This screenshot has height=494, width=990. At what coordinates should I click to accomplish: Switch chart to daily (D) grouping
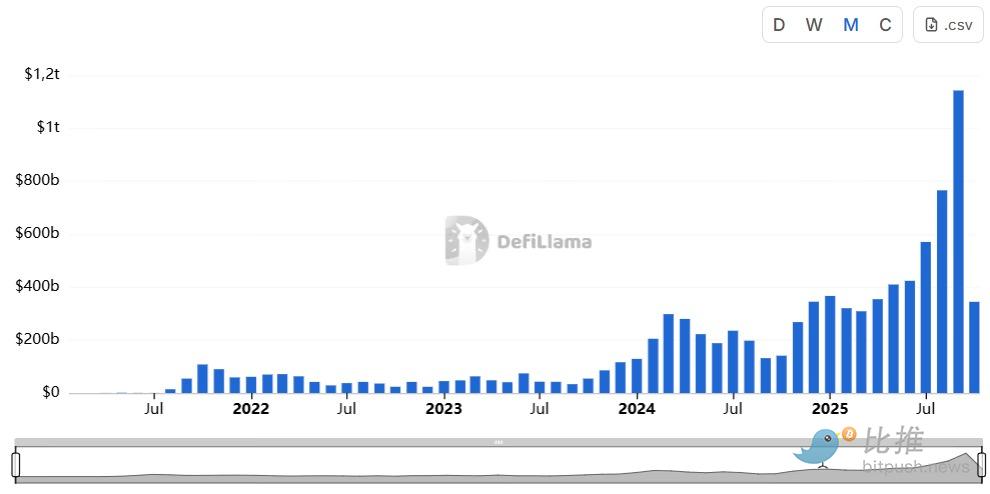pyautogui.click(x=779, y=25)
